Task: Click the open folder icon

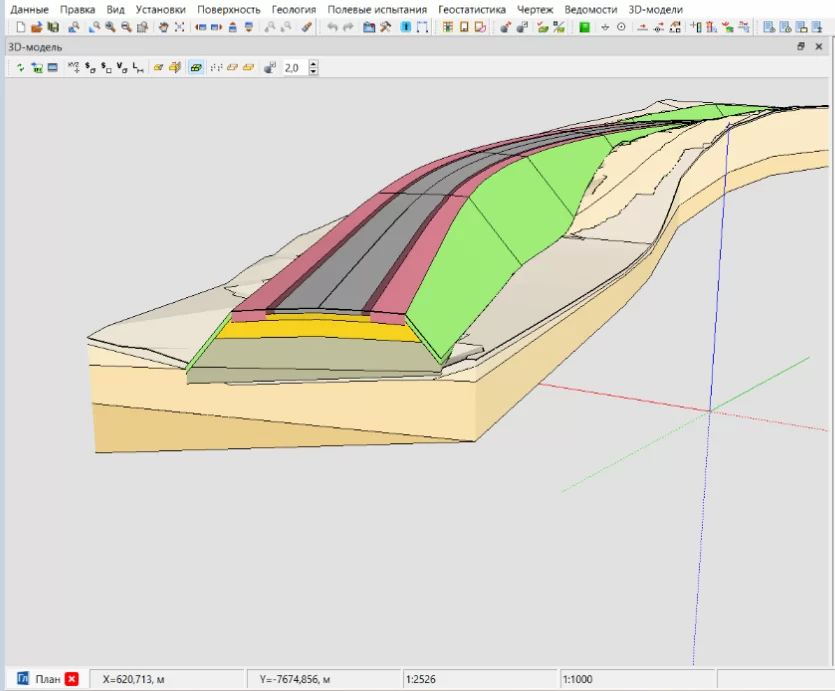Action: (x=36, y=27)
